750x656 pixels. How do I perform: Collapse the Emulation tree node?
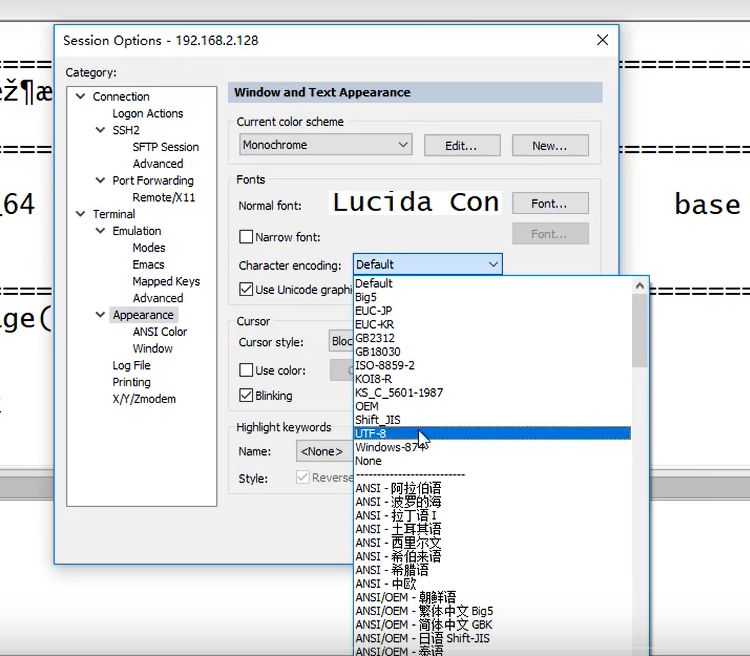click(x=100, y=231)
